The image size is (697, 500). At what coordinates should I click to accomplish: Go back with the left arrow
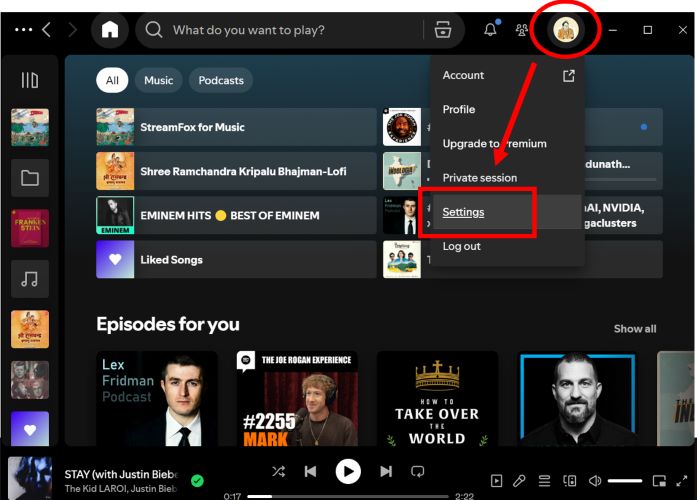pos(47,30)
